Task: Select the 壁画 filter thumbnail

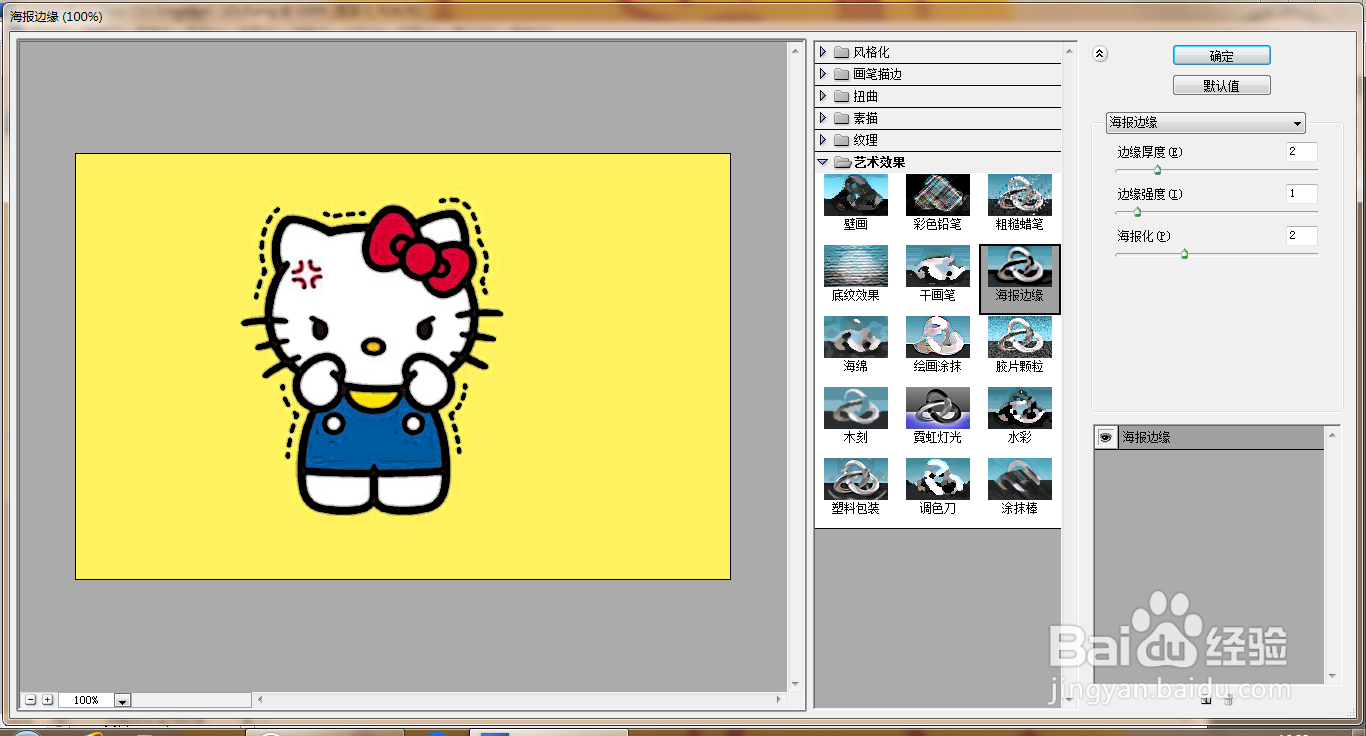Action: [855, 202]
